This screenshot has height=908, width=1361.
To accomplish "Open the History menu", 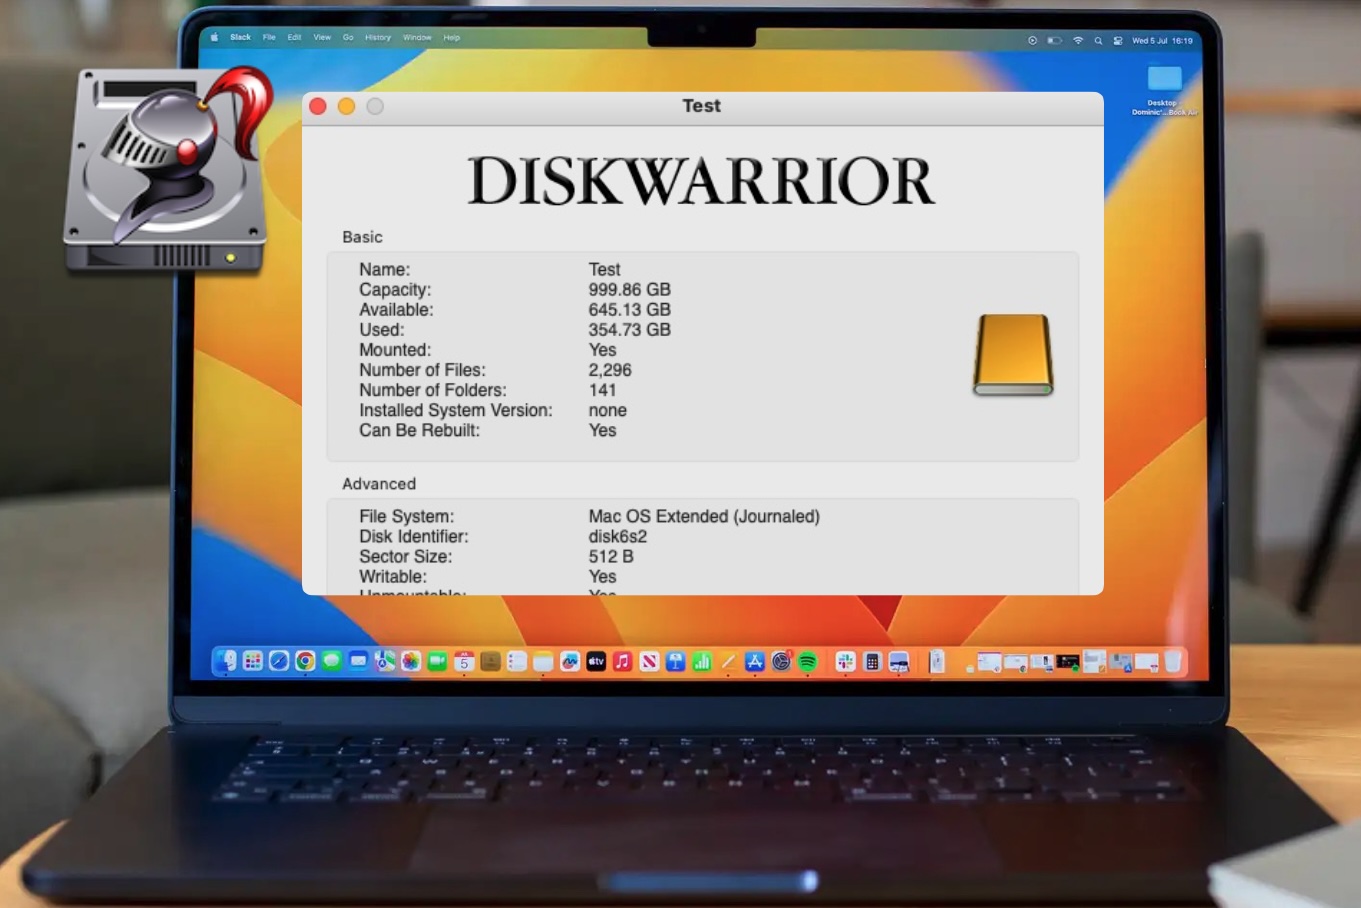I will click(378, 37).
